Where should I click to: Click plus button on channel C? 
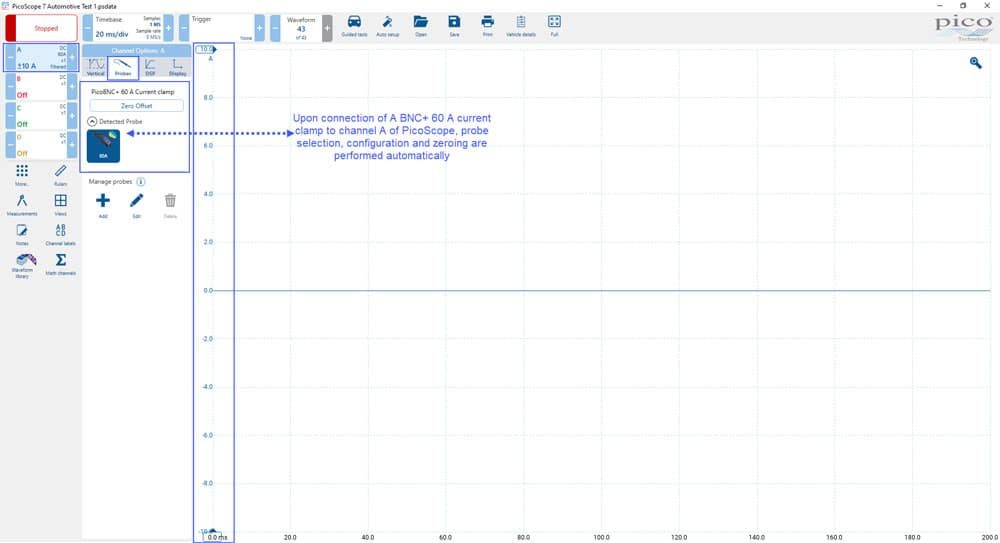tap(72, 115)
